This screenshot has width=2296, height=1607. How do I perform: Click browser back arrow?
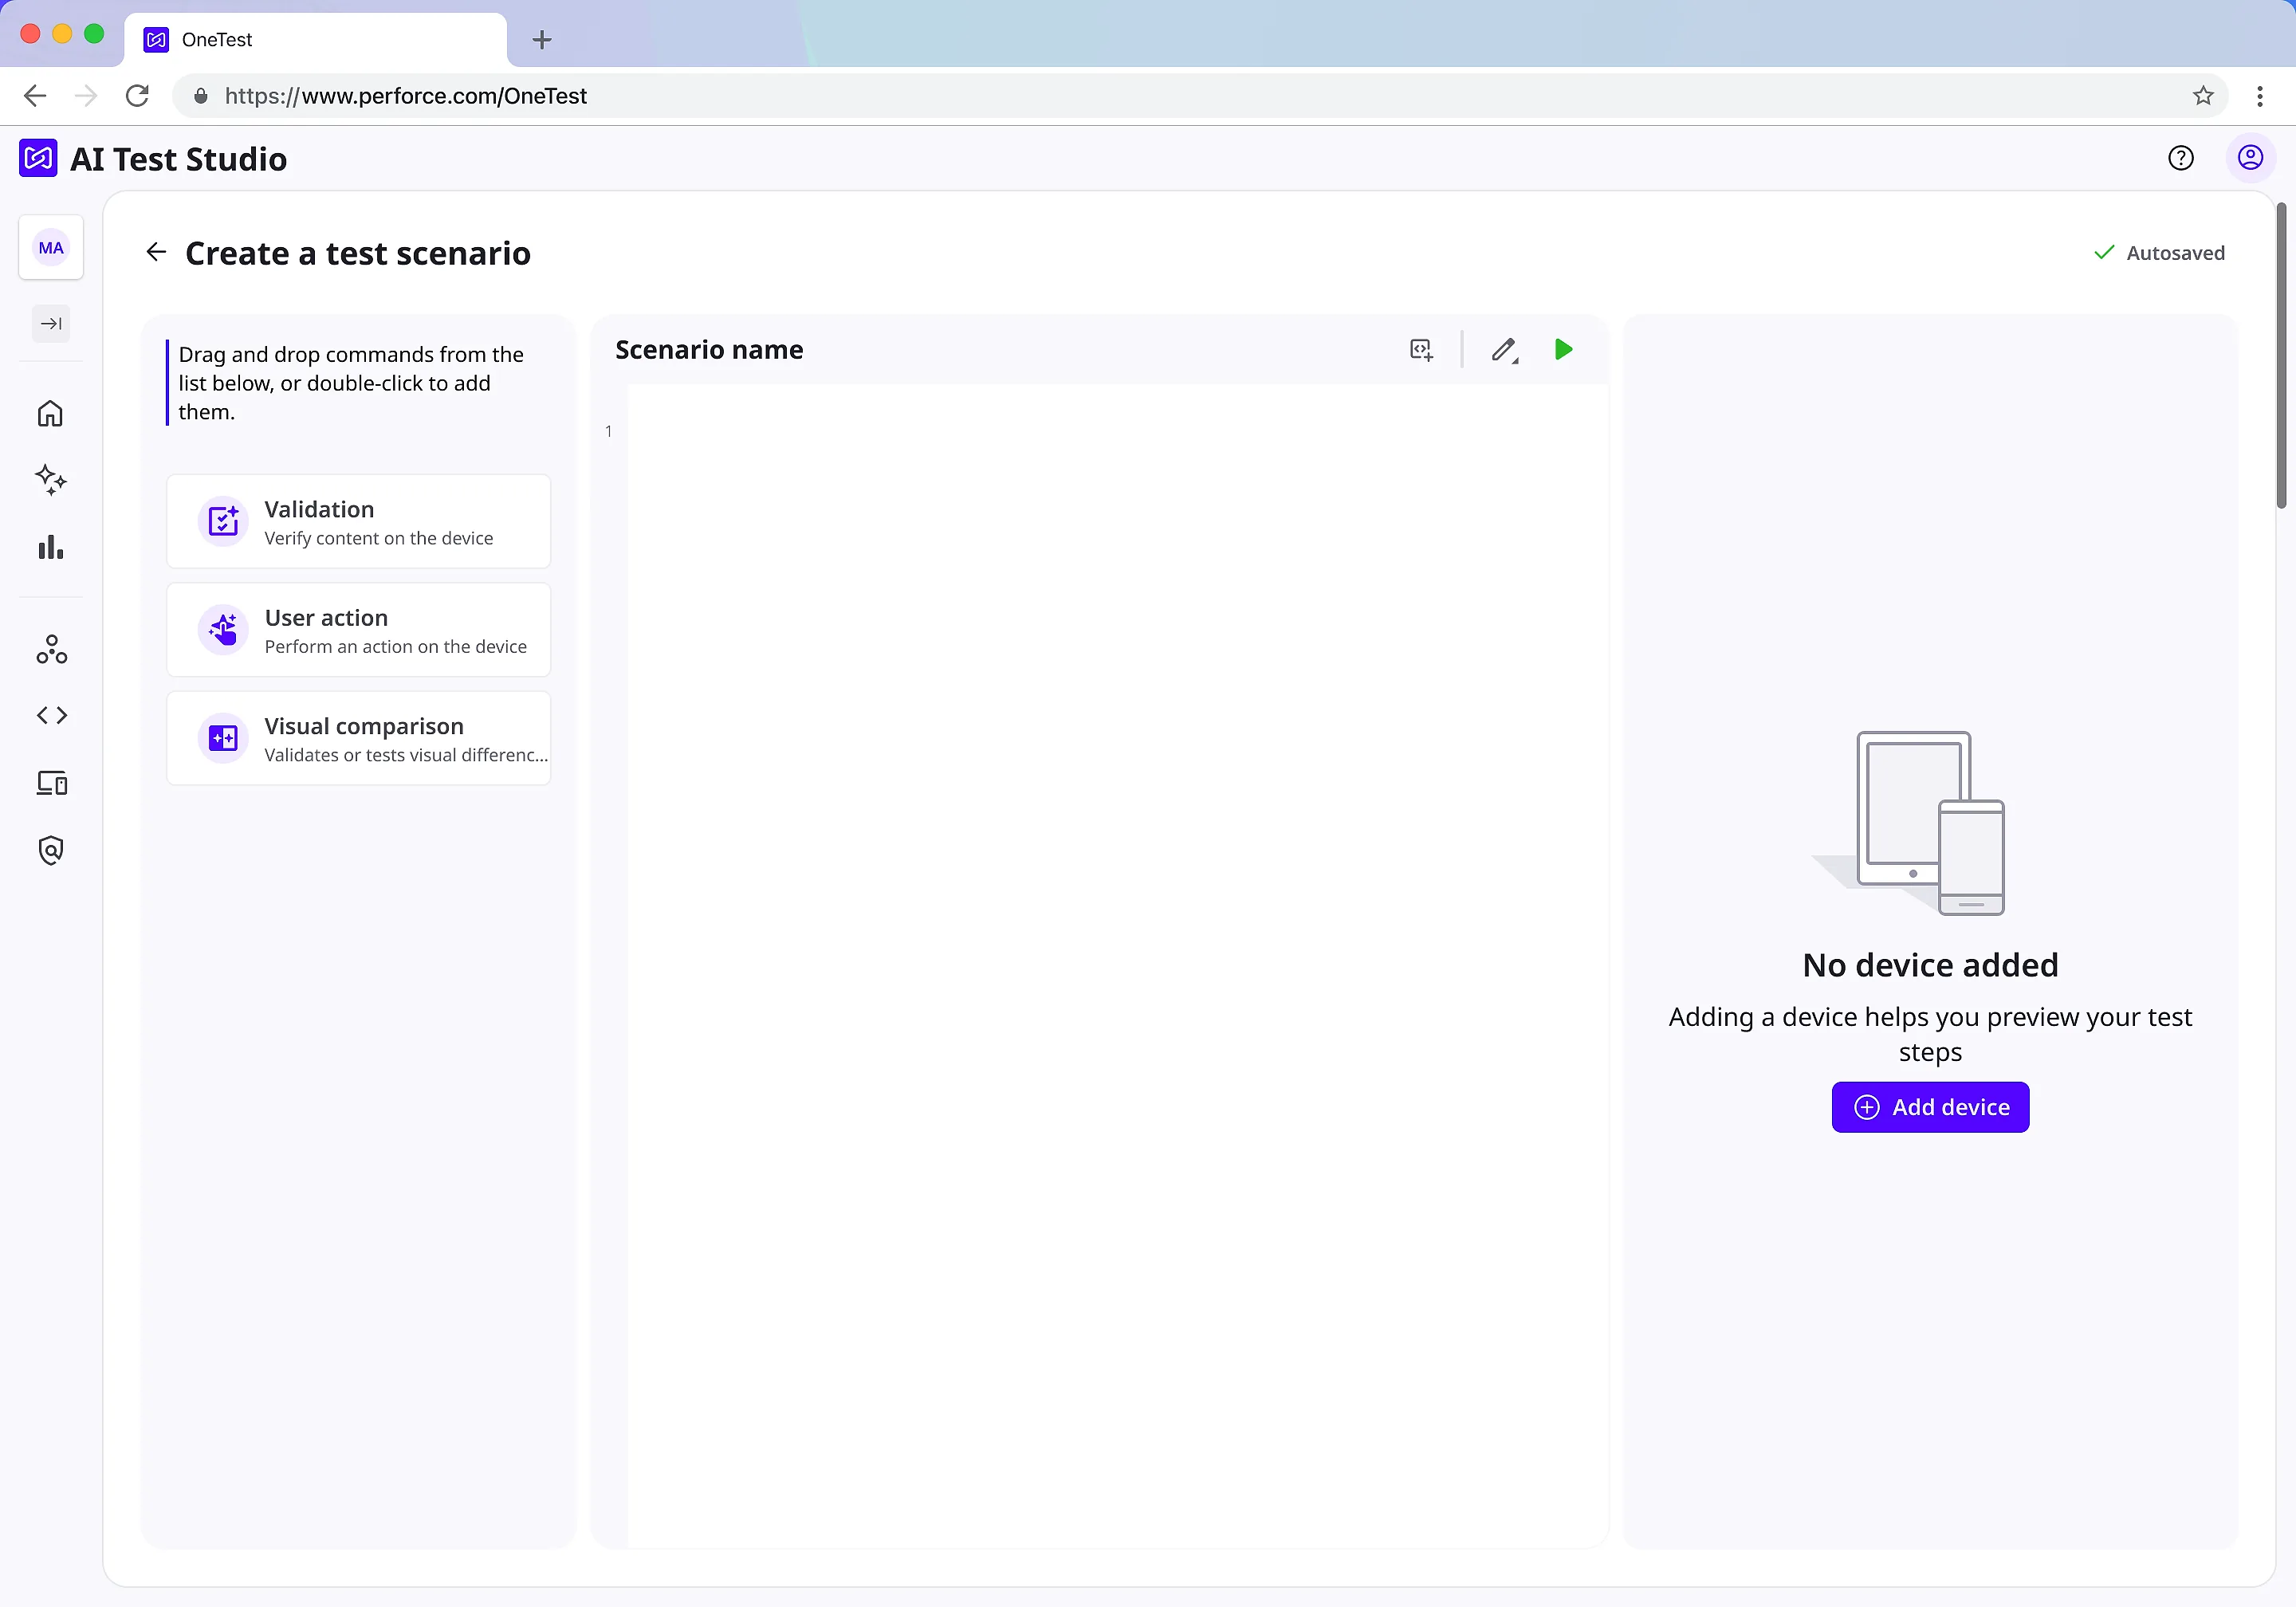(x=35, y=96)
